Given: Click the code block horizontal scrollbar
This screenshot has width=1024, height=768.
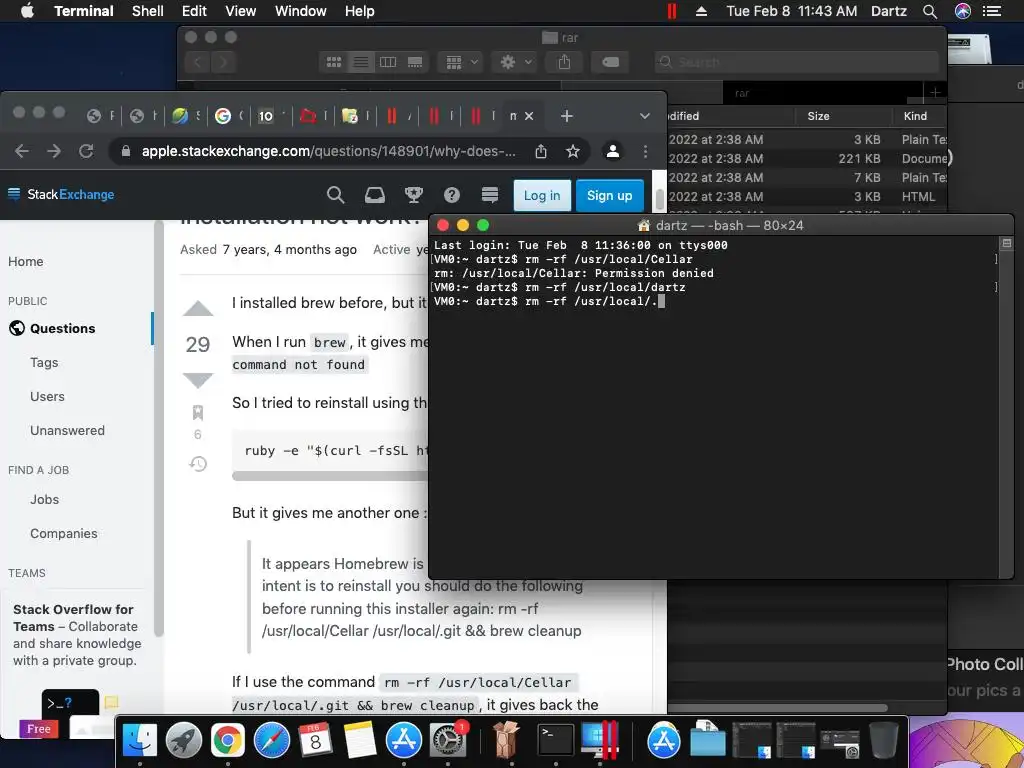Looking at the screenshot, I should (330, 476).
